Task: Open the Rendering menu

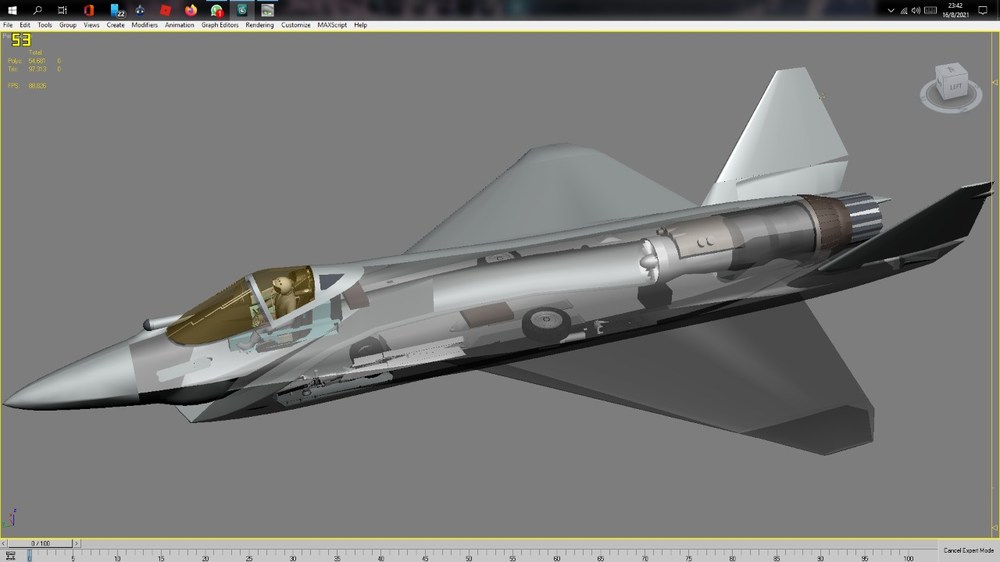Action: pyautogui.click(x=260, y=25)
